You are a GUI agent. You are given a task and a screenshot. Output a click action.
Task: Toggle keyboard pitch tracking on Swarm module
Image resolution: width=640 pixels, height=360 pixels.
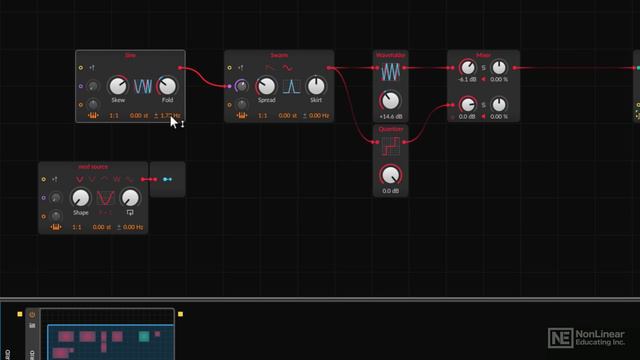click(x=242, y=116)
